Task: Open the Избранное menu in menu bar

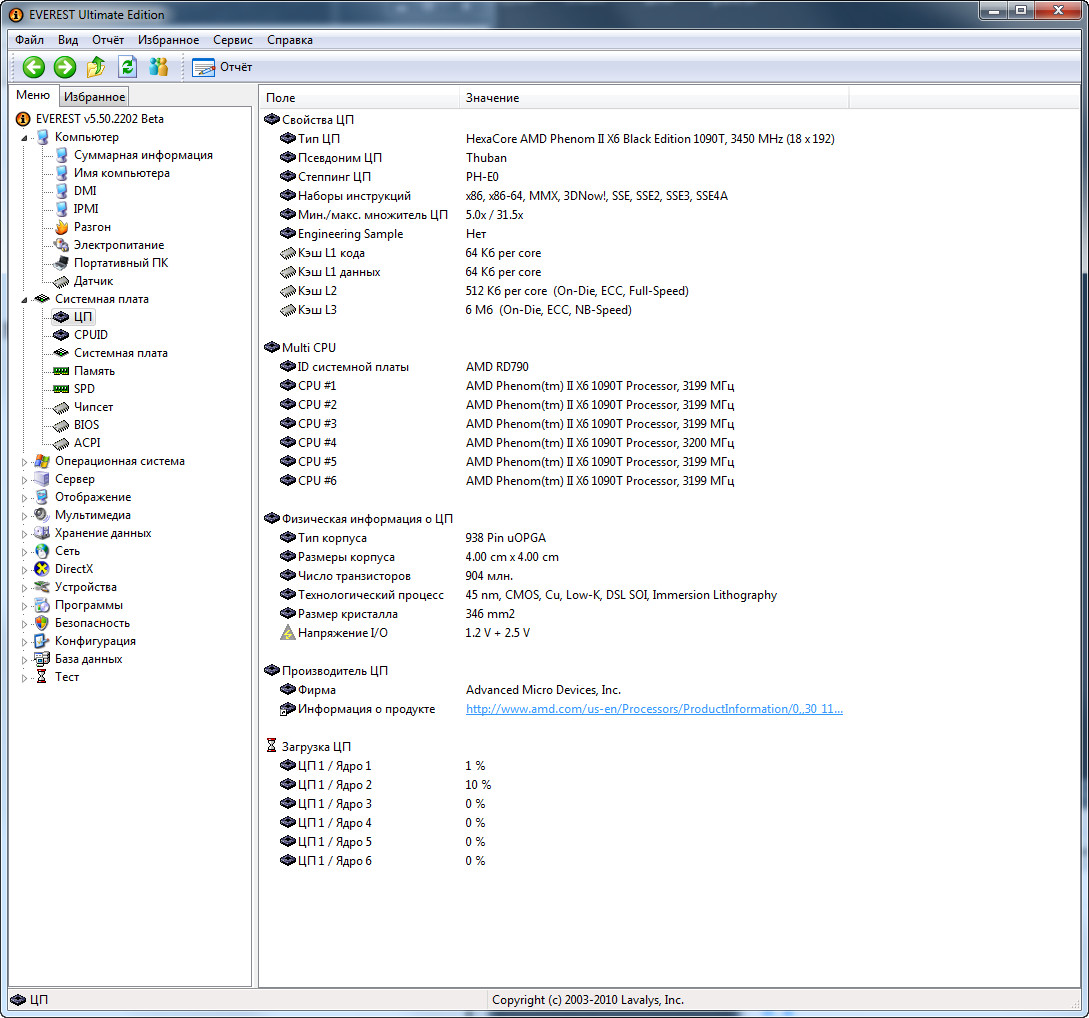Action: click(x=168, y=40)
